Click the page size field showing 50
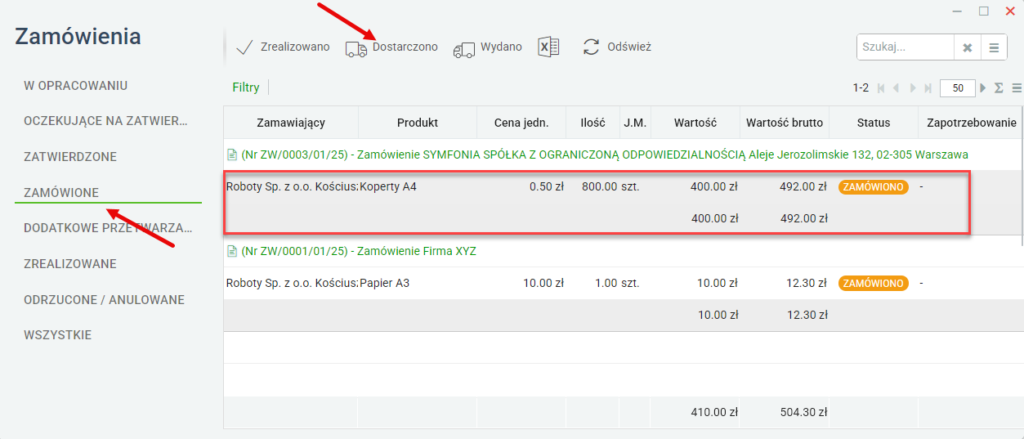 pos(958,88)
